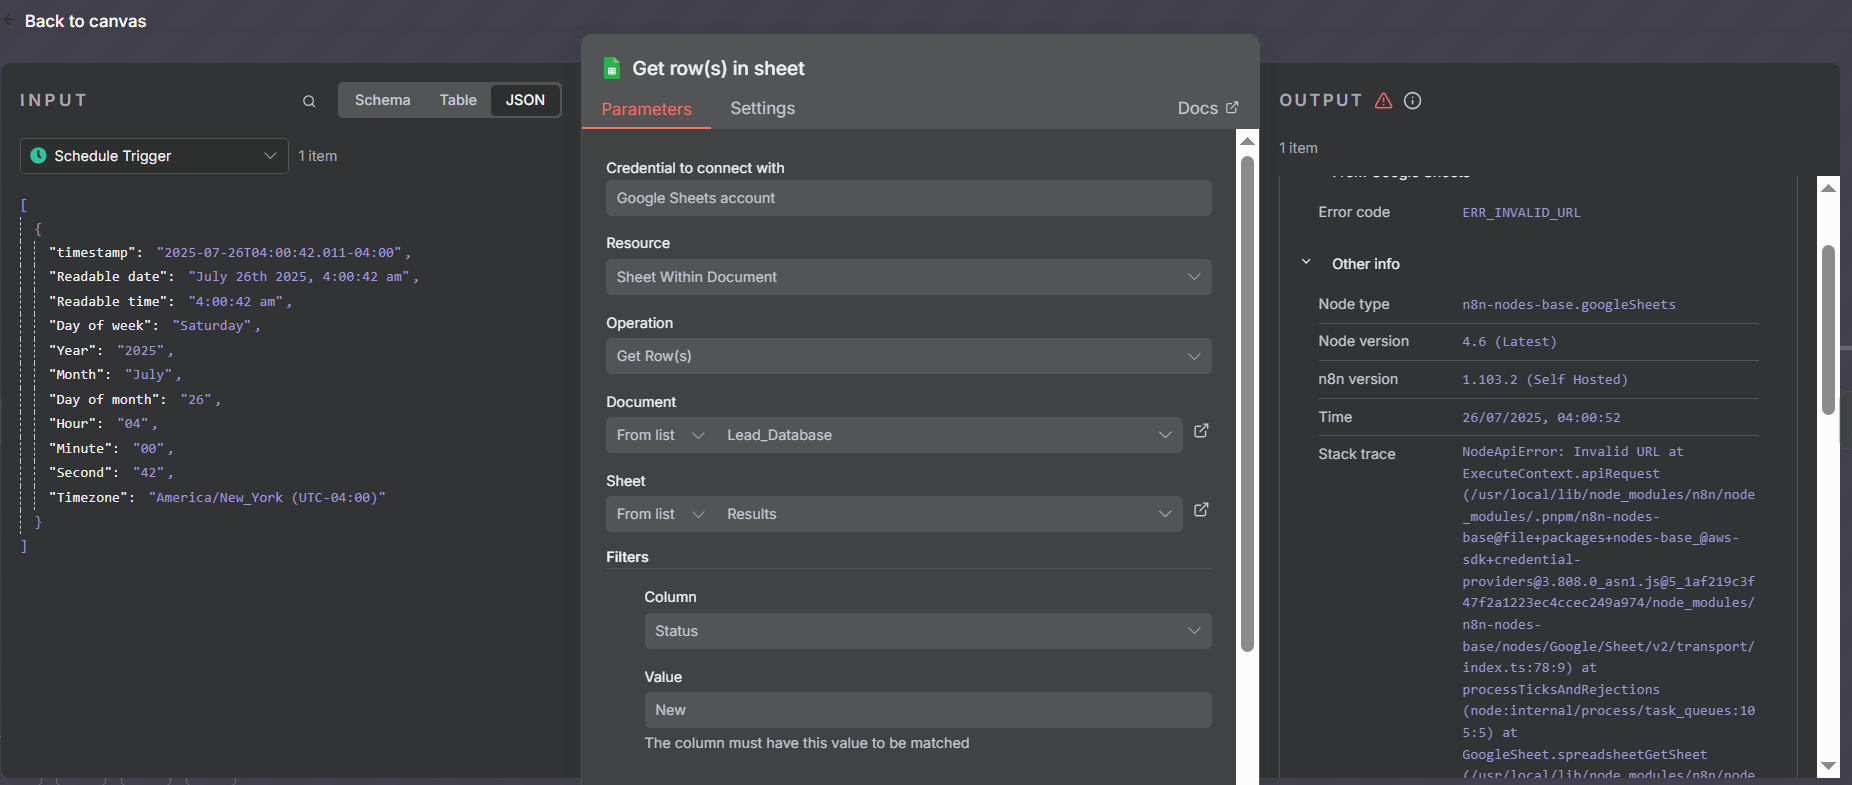Open the Results sheet selector
The image size is (1852, 785).
949,514
